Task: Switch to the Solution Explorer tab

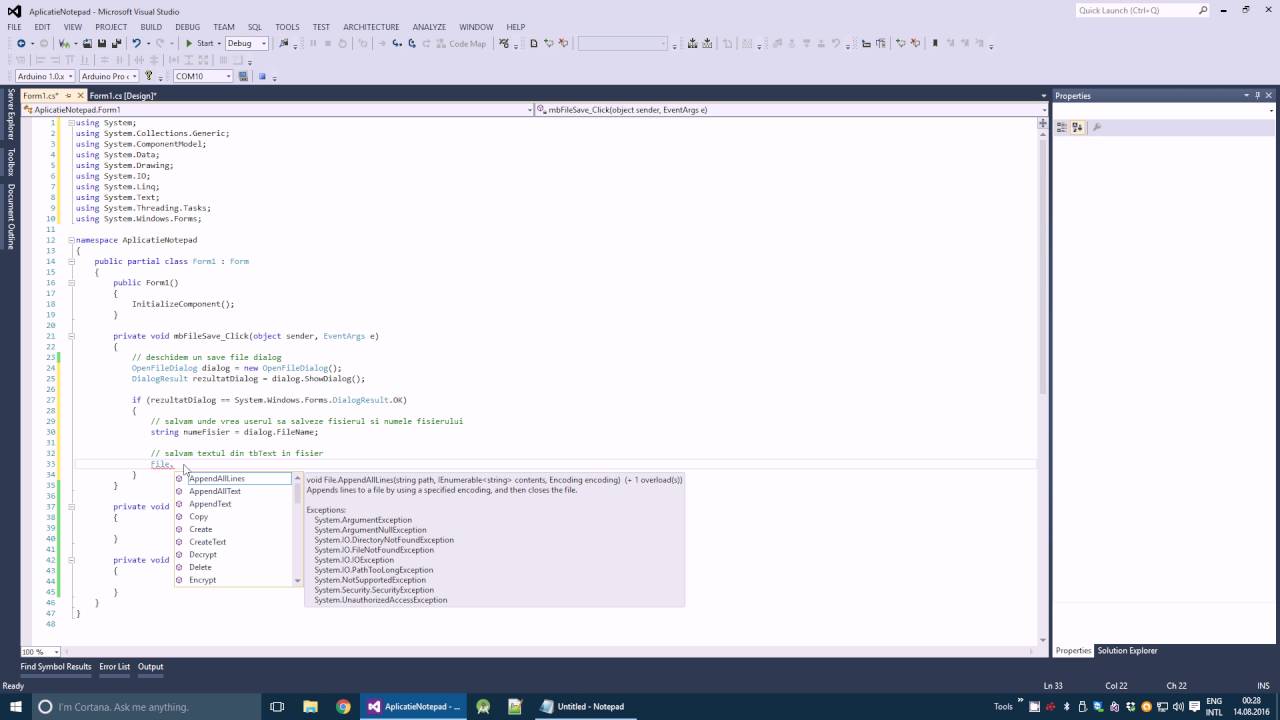Action: 1127,651
